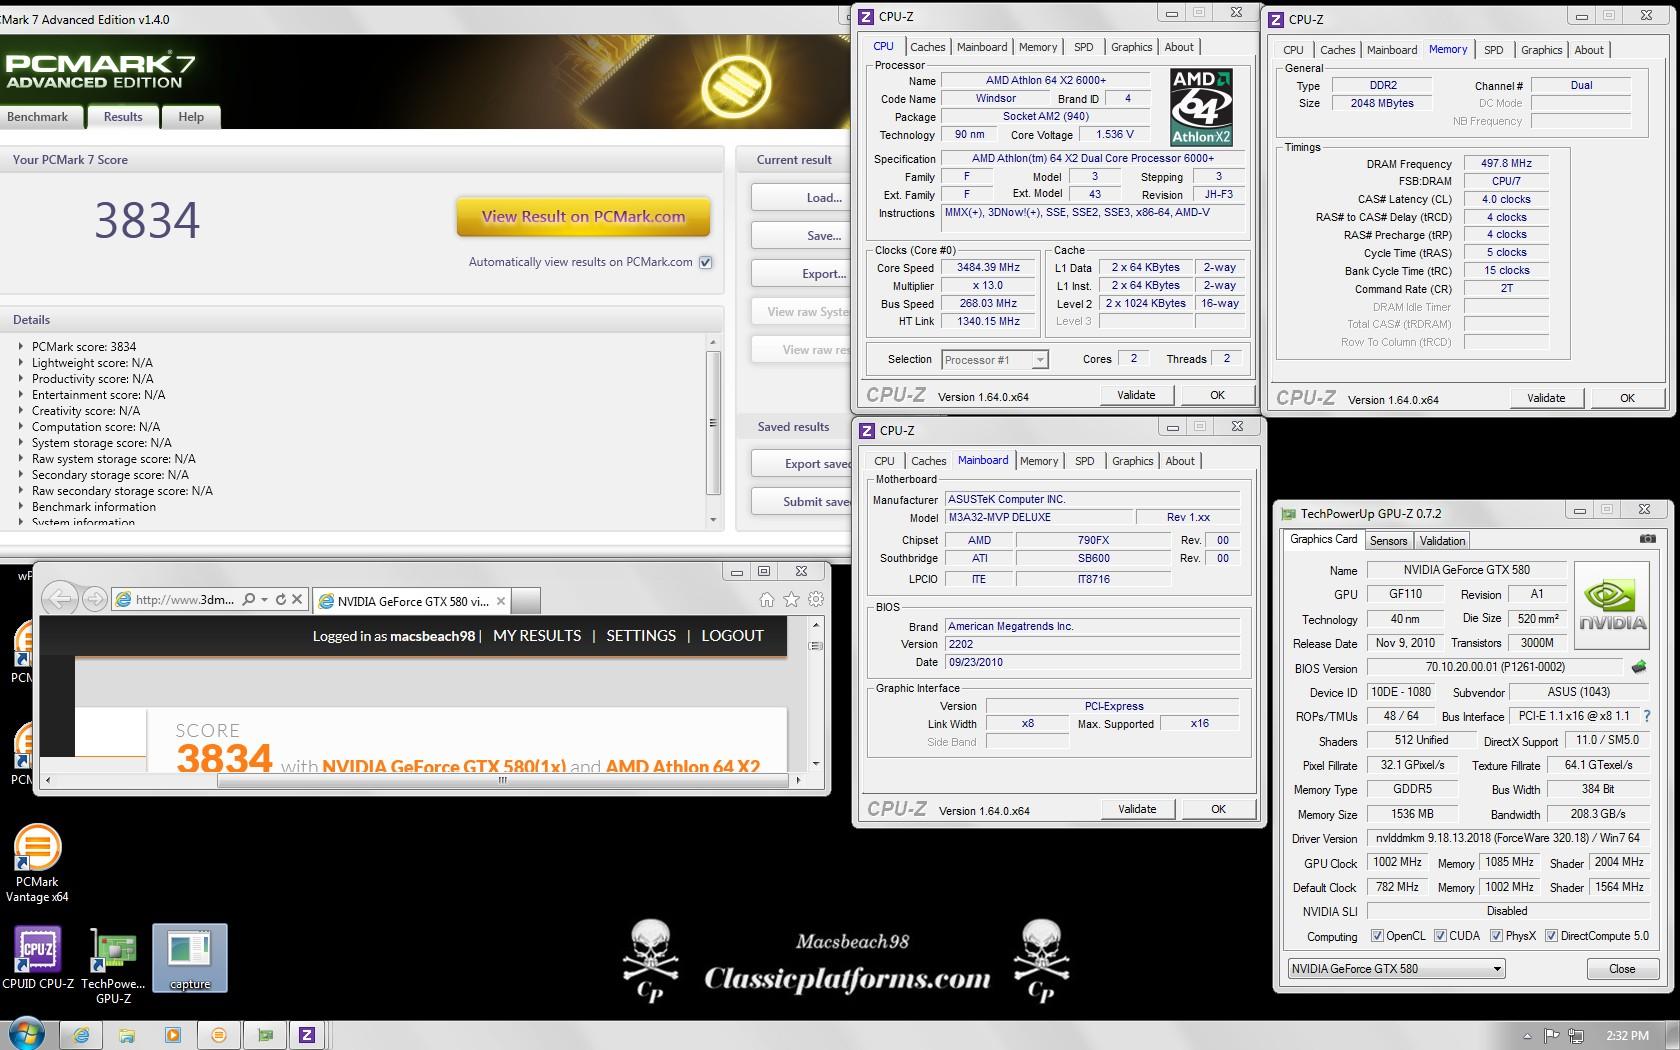Click the Export... button in Current result

pos(802,274)
